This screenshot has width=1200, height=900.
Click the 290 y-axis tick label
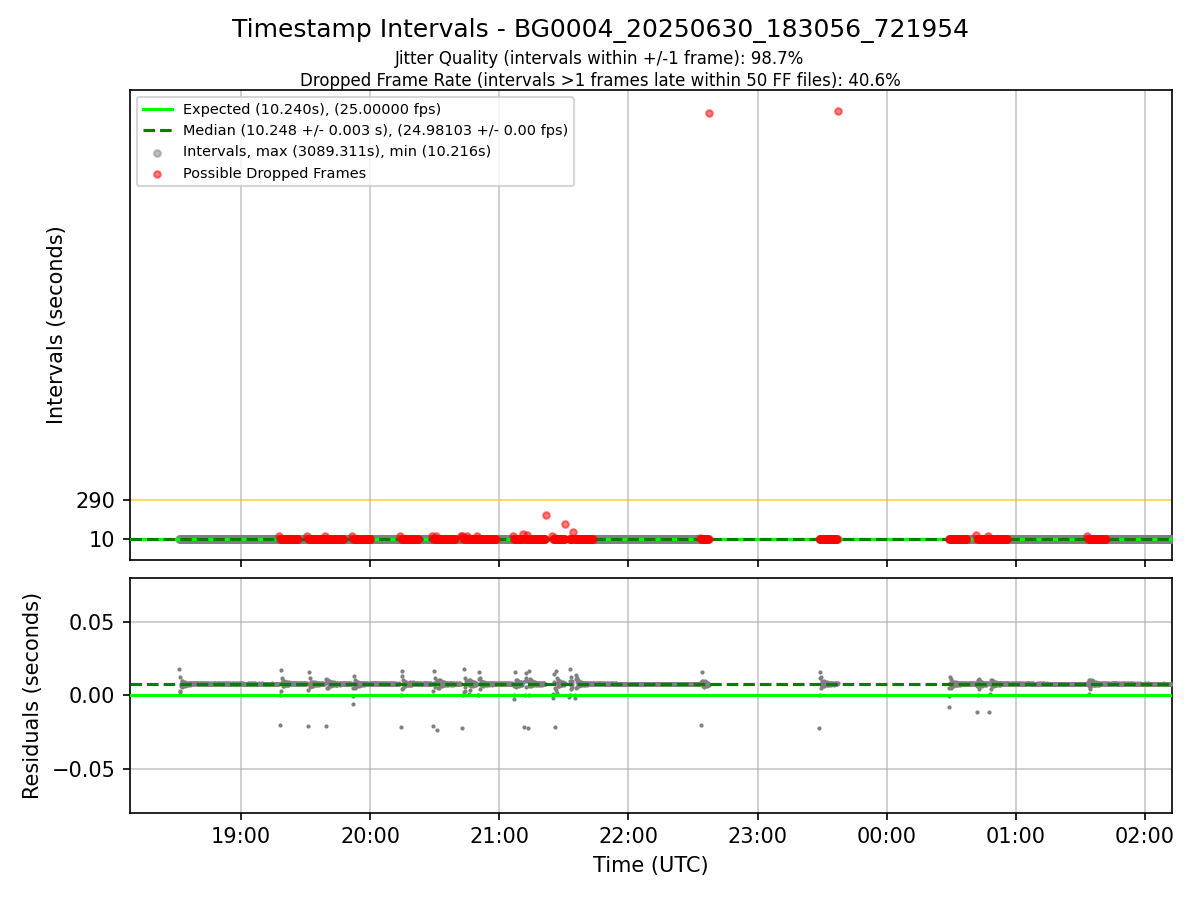pyautogui.click(x=96, y=500)
